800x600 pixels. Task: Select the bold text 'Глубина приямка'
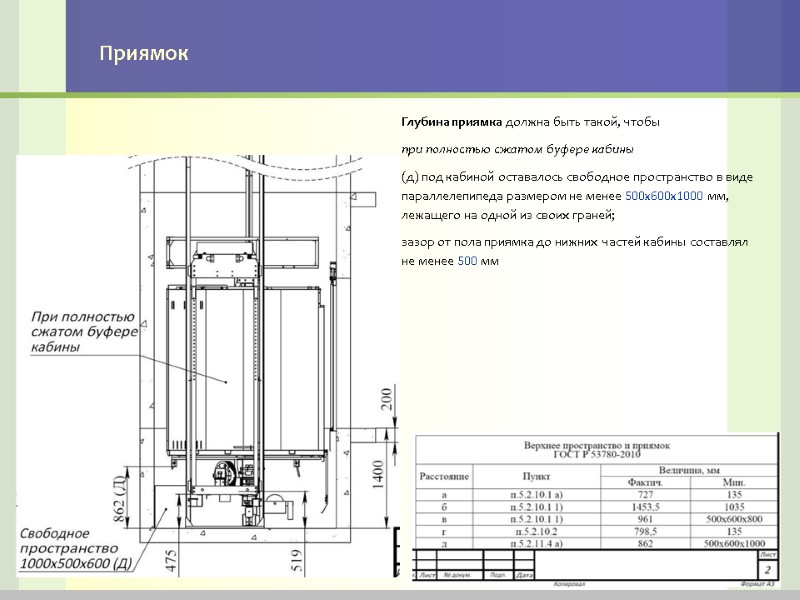pyautogui.click(x=452, y=122)
